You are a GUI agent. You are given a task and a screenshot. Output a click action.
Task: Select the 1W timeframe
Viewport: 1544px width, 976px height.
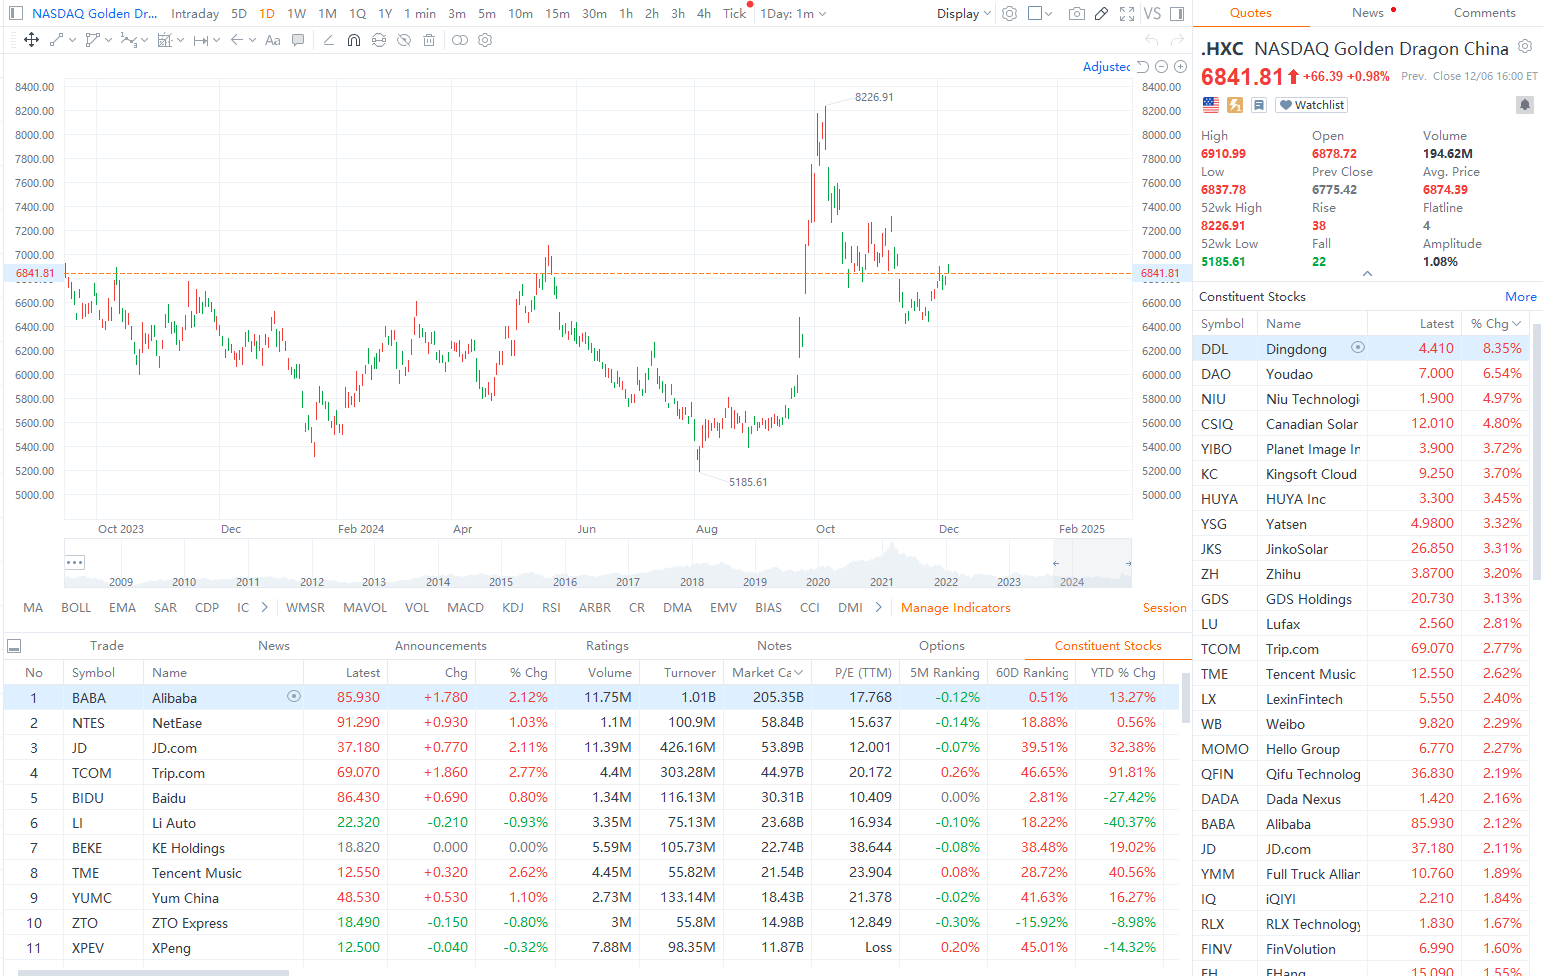[x=297, y=13]
